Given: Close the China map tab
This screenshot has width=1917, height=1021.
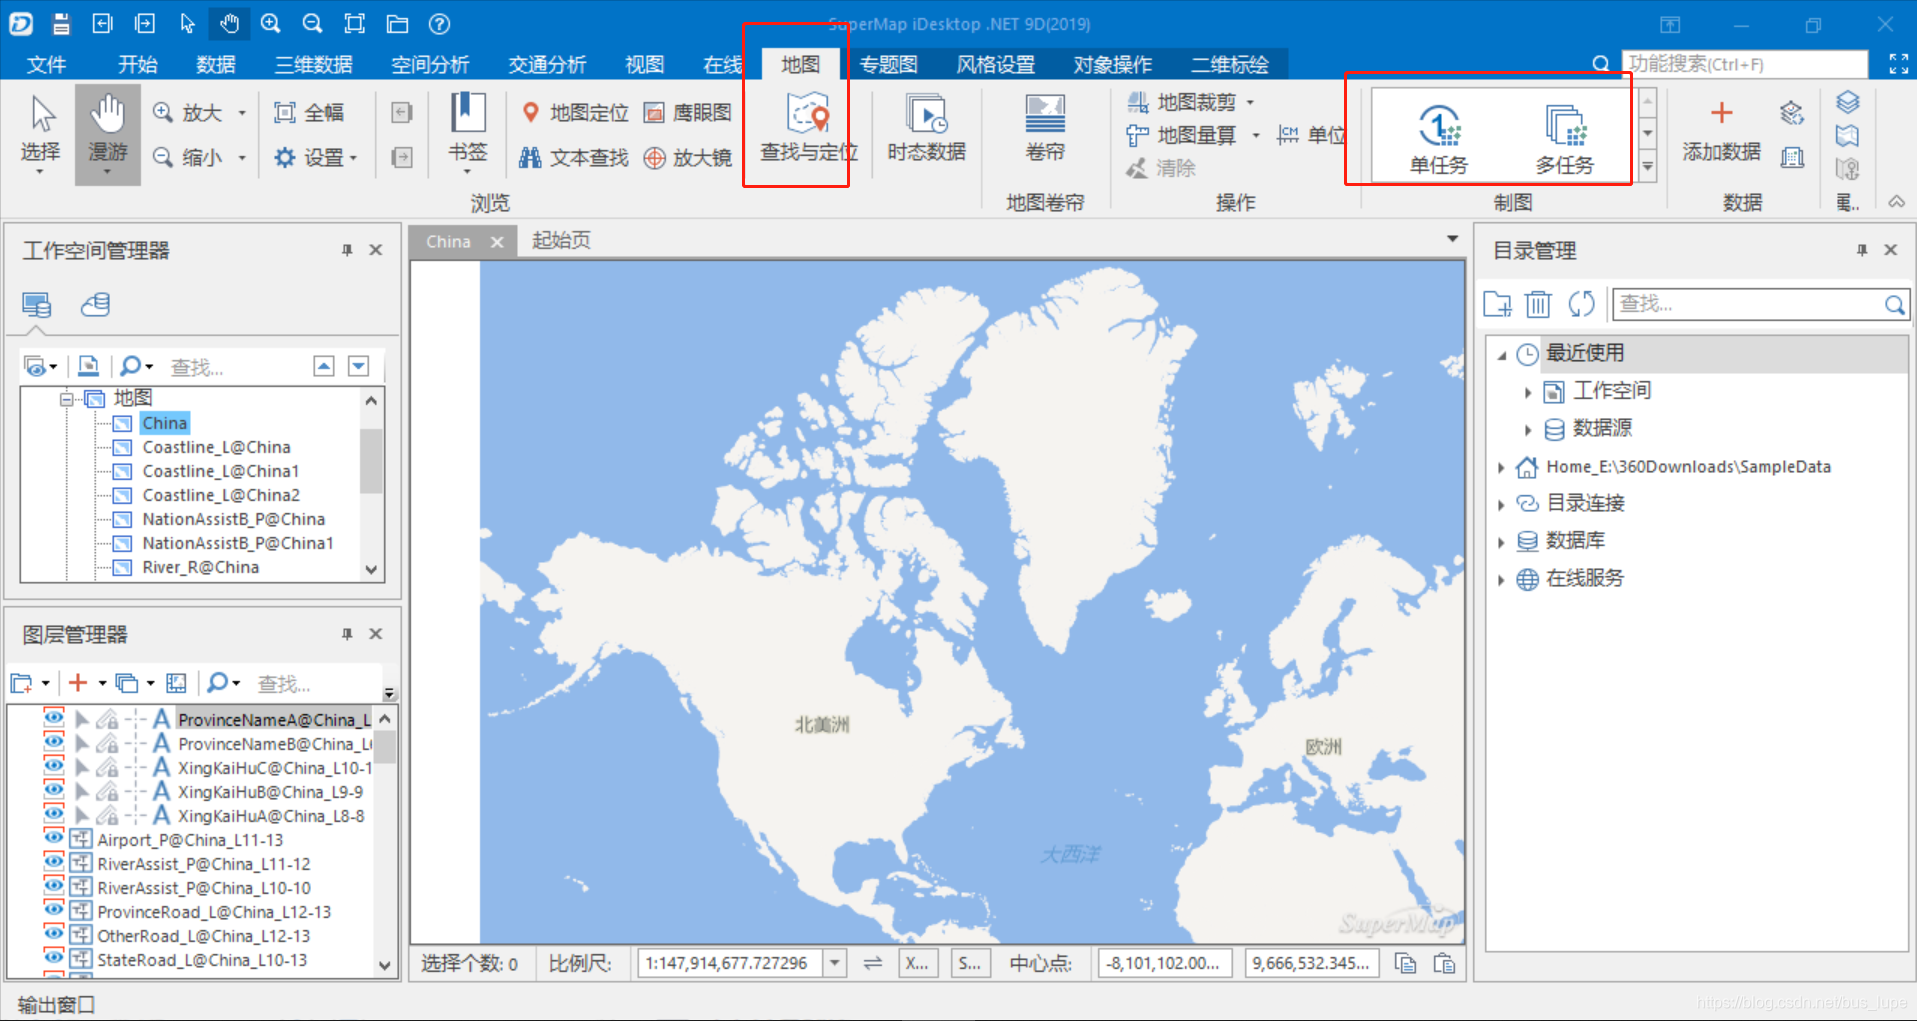Looking at the screenshot, I should [497, 242].
